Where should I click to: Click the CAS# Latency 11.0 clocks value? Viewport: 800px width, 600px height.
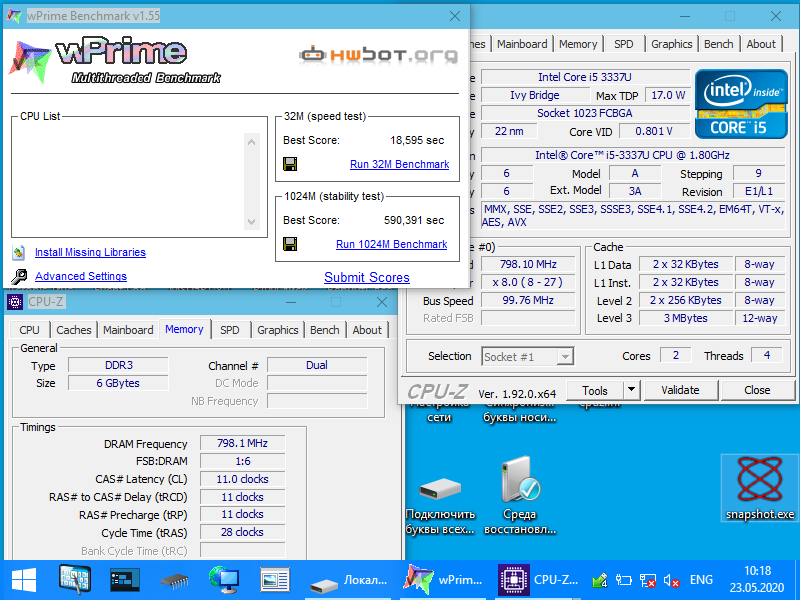(242, 479)
